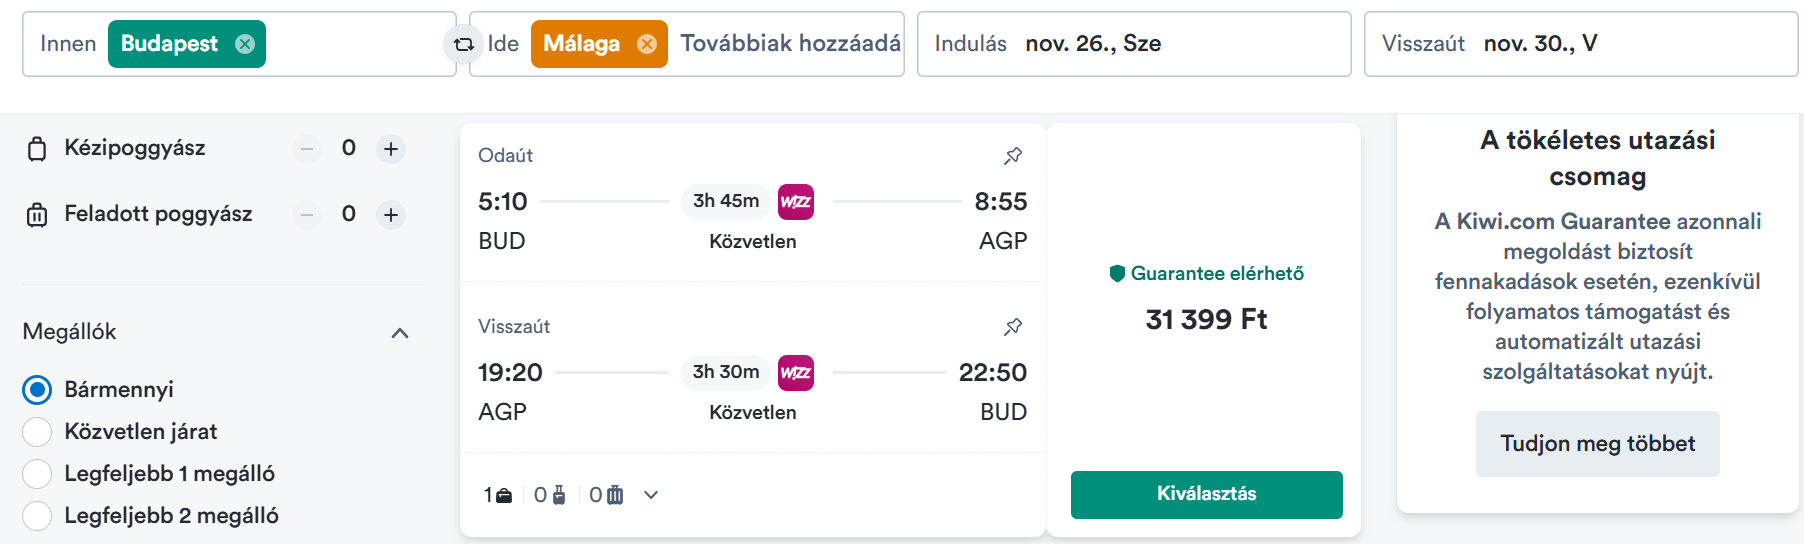Image resolution: width=1804 pixels, height=544 pixels.
Task: Open the Indulás departure date picker
Action: [x=1134, y=44]
